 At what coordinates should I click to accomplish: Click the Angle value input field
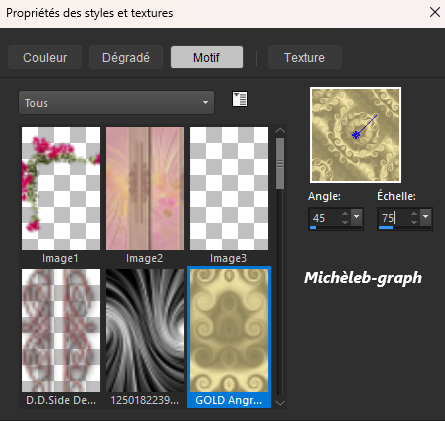[325, 218]
